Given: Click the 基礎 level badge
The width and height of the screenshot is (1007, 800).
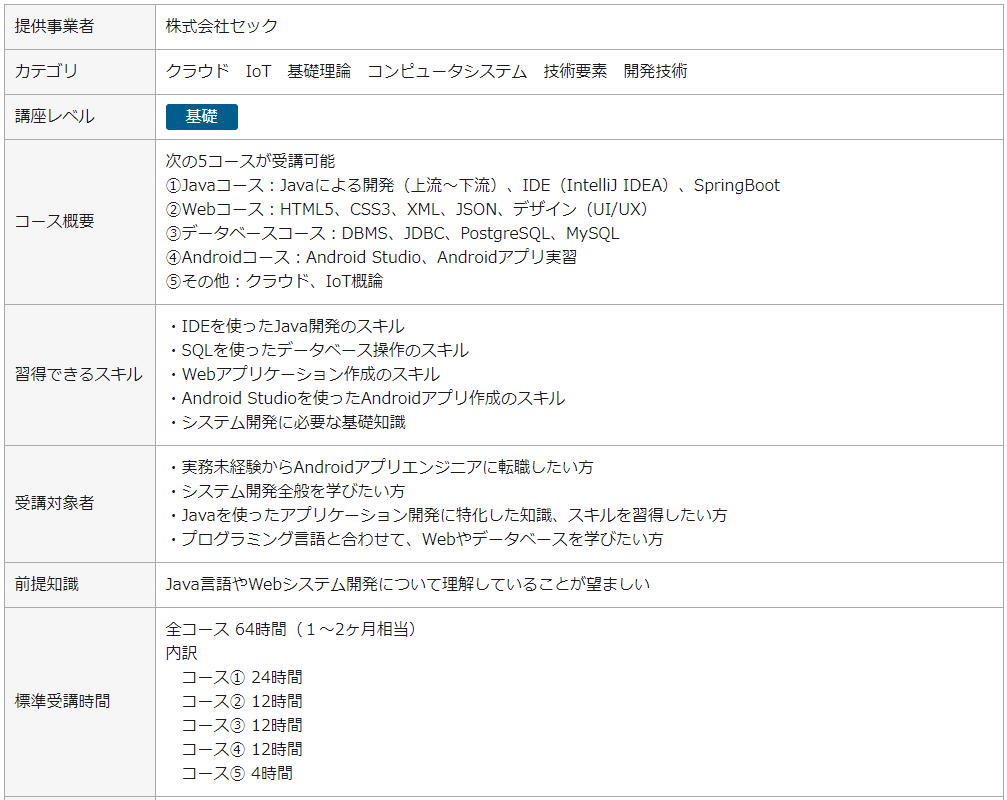Looking at the screenshot, I should tap(202, 117).
